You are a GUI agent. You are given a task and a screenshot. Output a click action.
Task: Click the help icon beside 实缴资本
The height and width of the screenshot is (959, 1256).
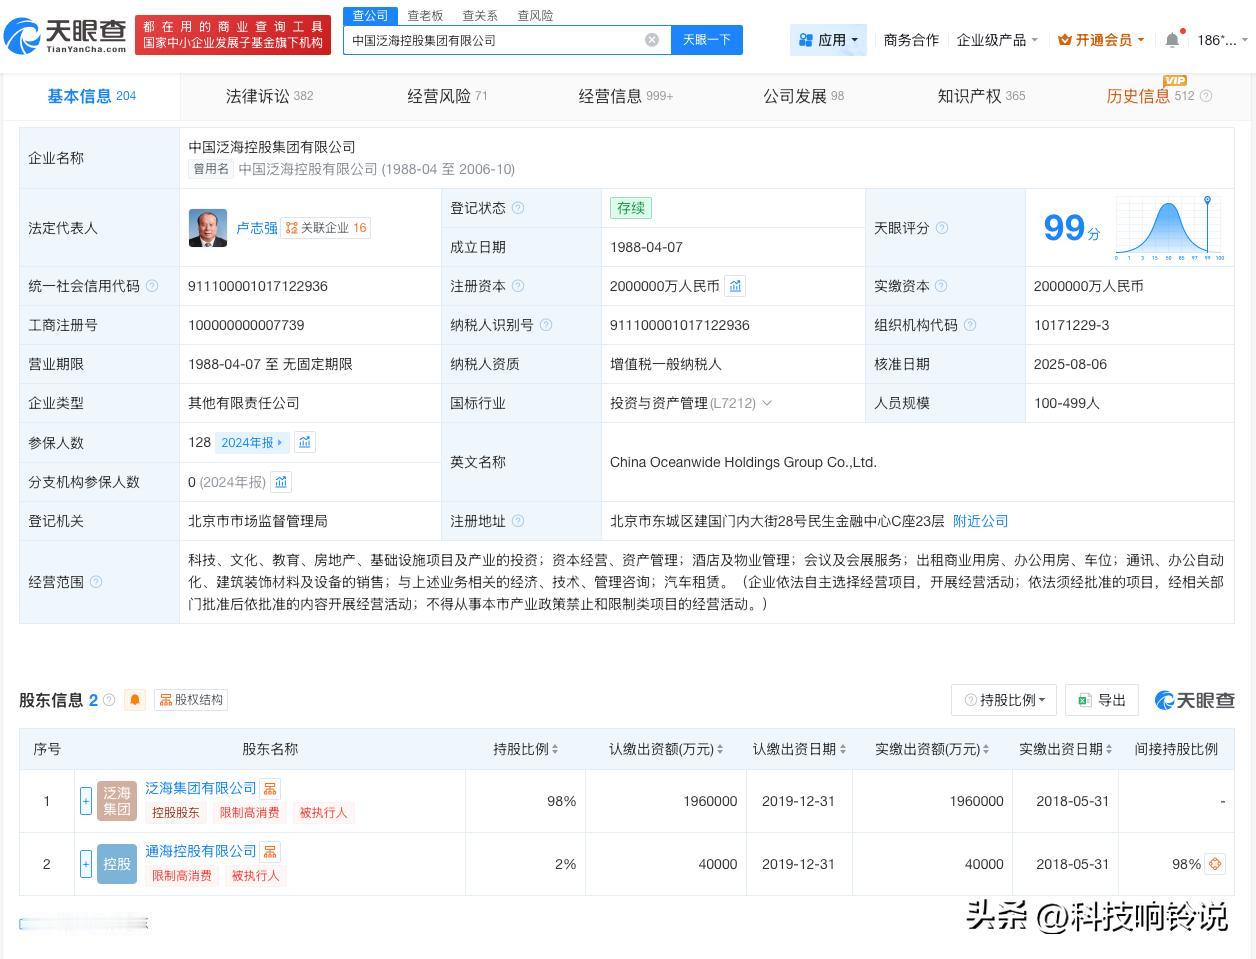[942, 286]
